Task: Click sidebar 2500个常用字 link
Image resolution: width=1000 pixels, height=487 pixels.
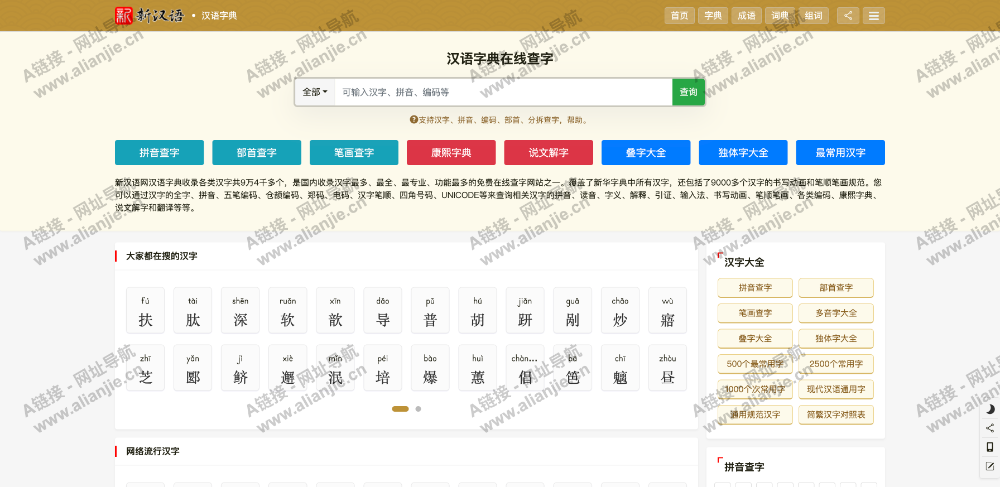Action: click(x=836, y=364)
